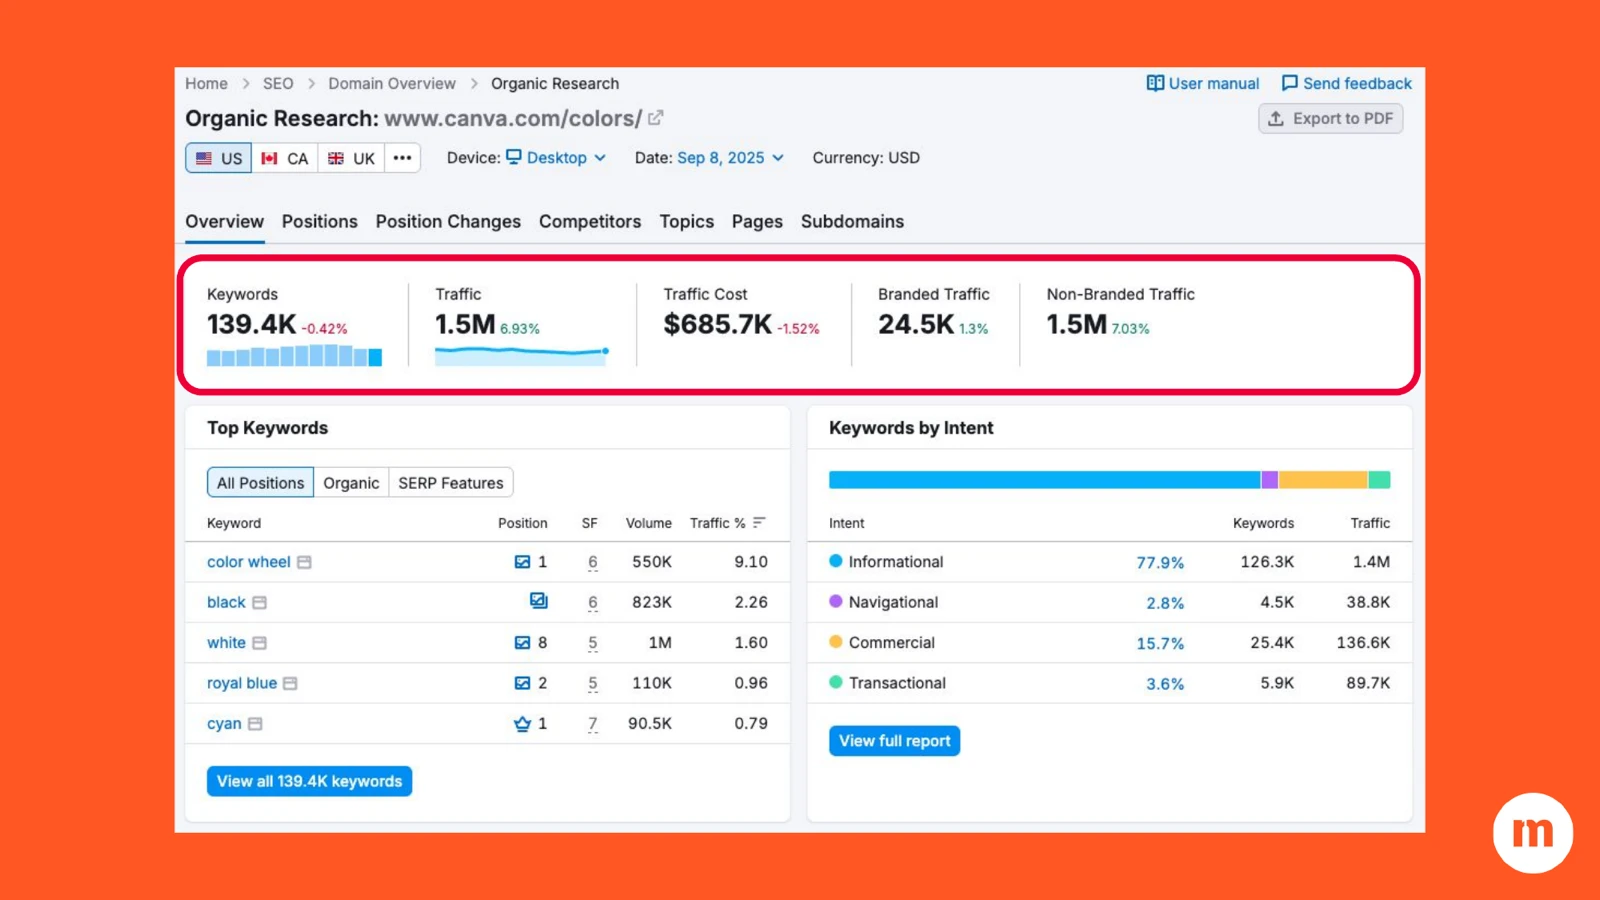Select the US country database

219,158
